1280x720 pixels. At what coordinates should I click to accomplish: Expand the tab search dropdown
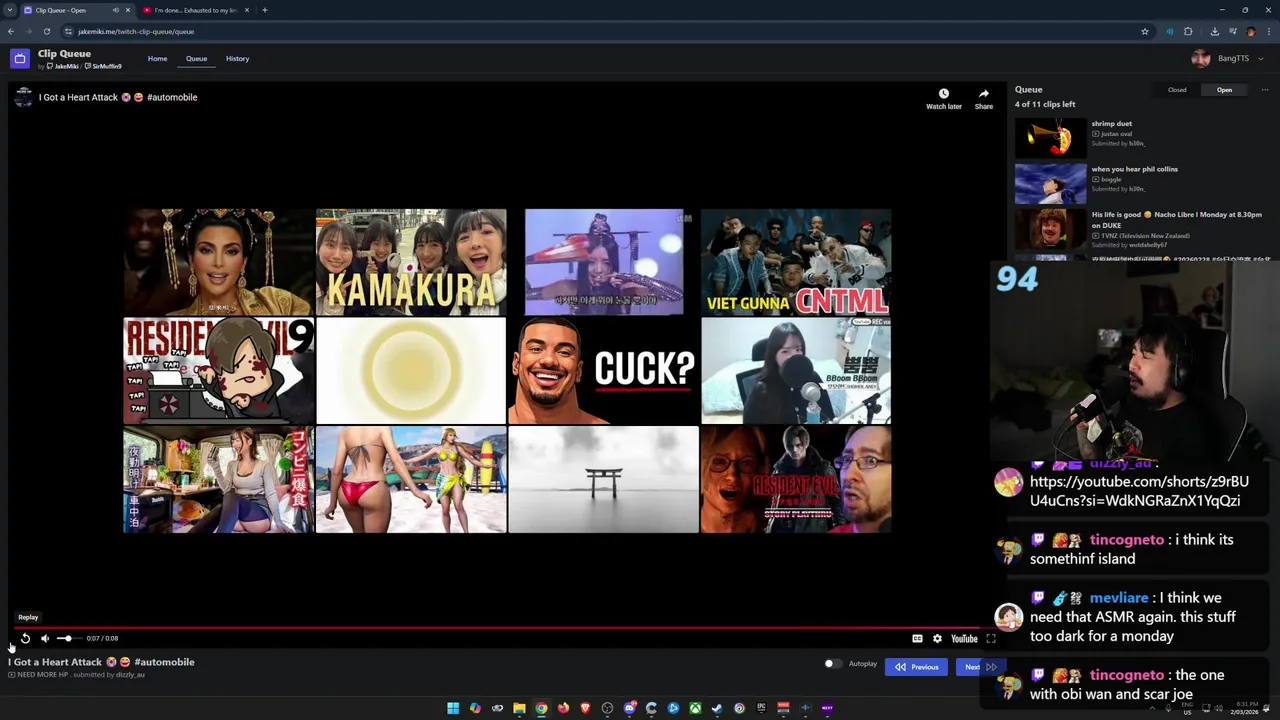click(10, 10)
